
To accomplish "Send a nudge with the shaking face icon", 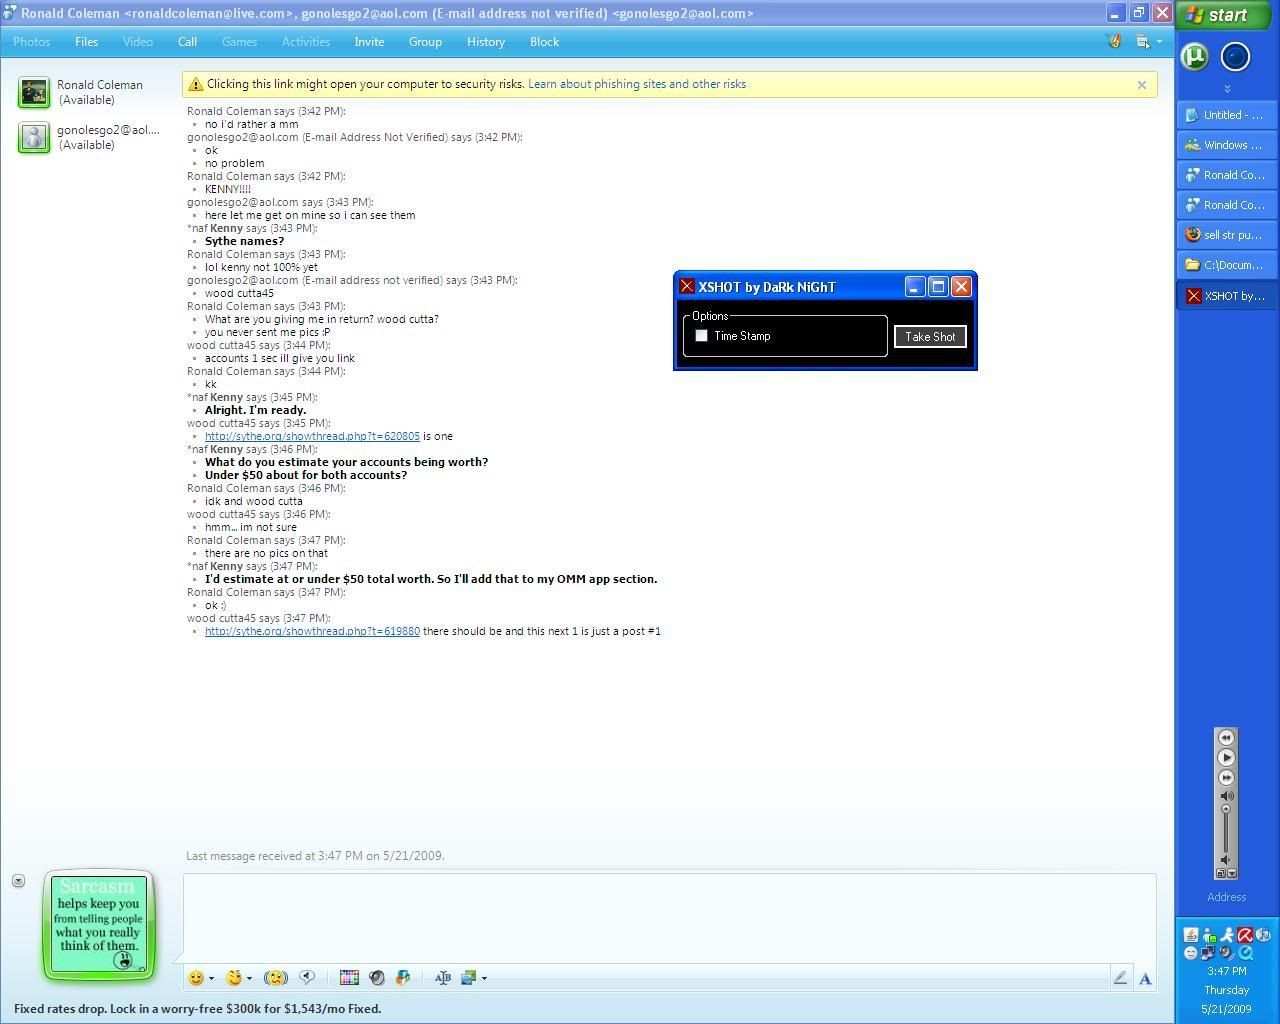I will pos(275,978).
